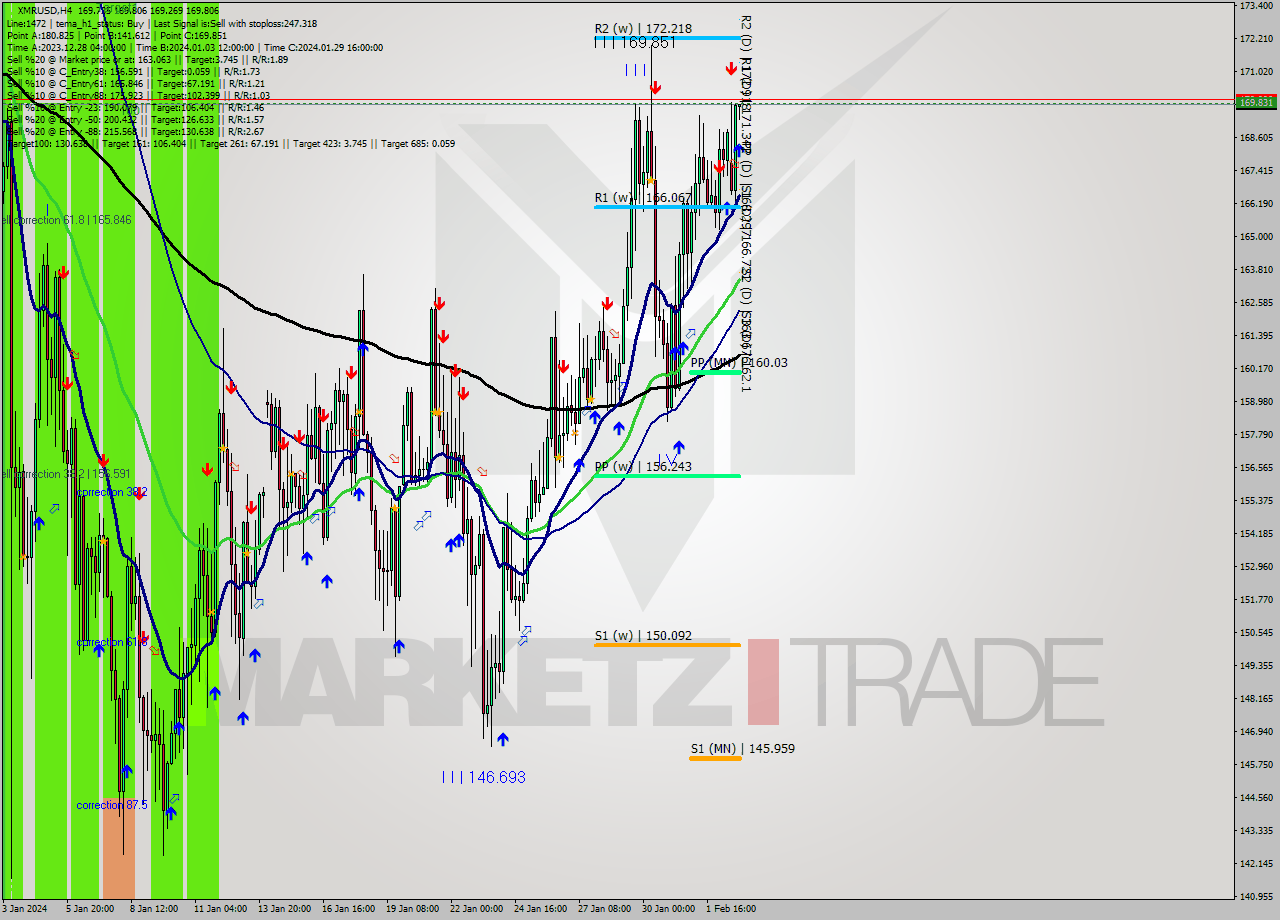Screen dimensions: 1280x920
Task: Click the S1 (MN) | 145.959 support label
Action: pos(743,748)
